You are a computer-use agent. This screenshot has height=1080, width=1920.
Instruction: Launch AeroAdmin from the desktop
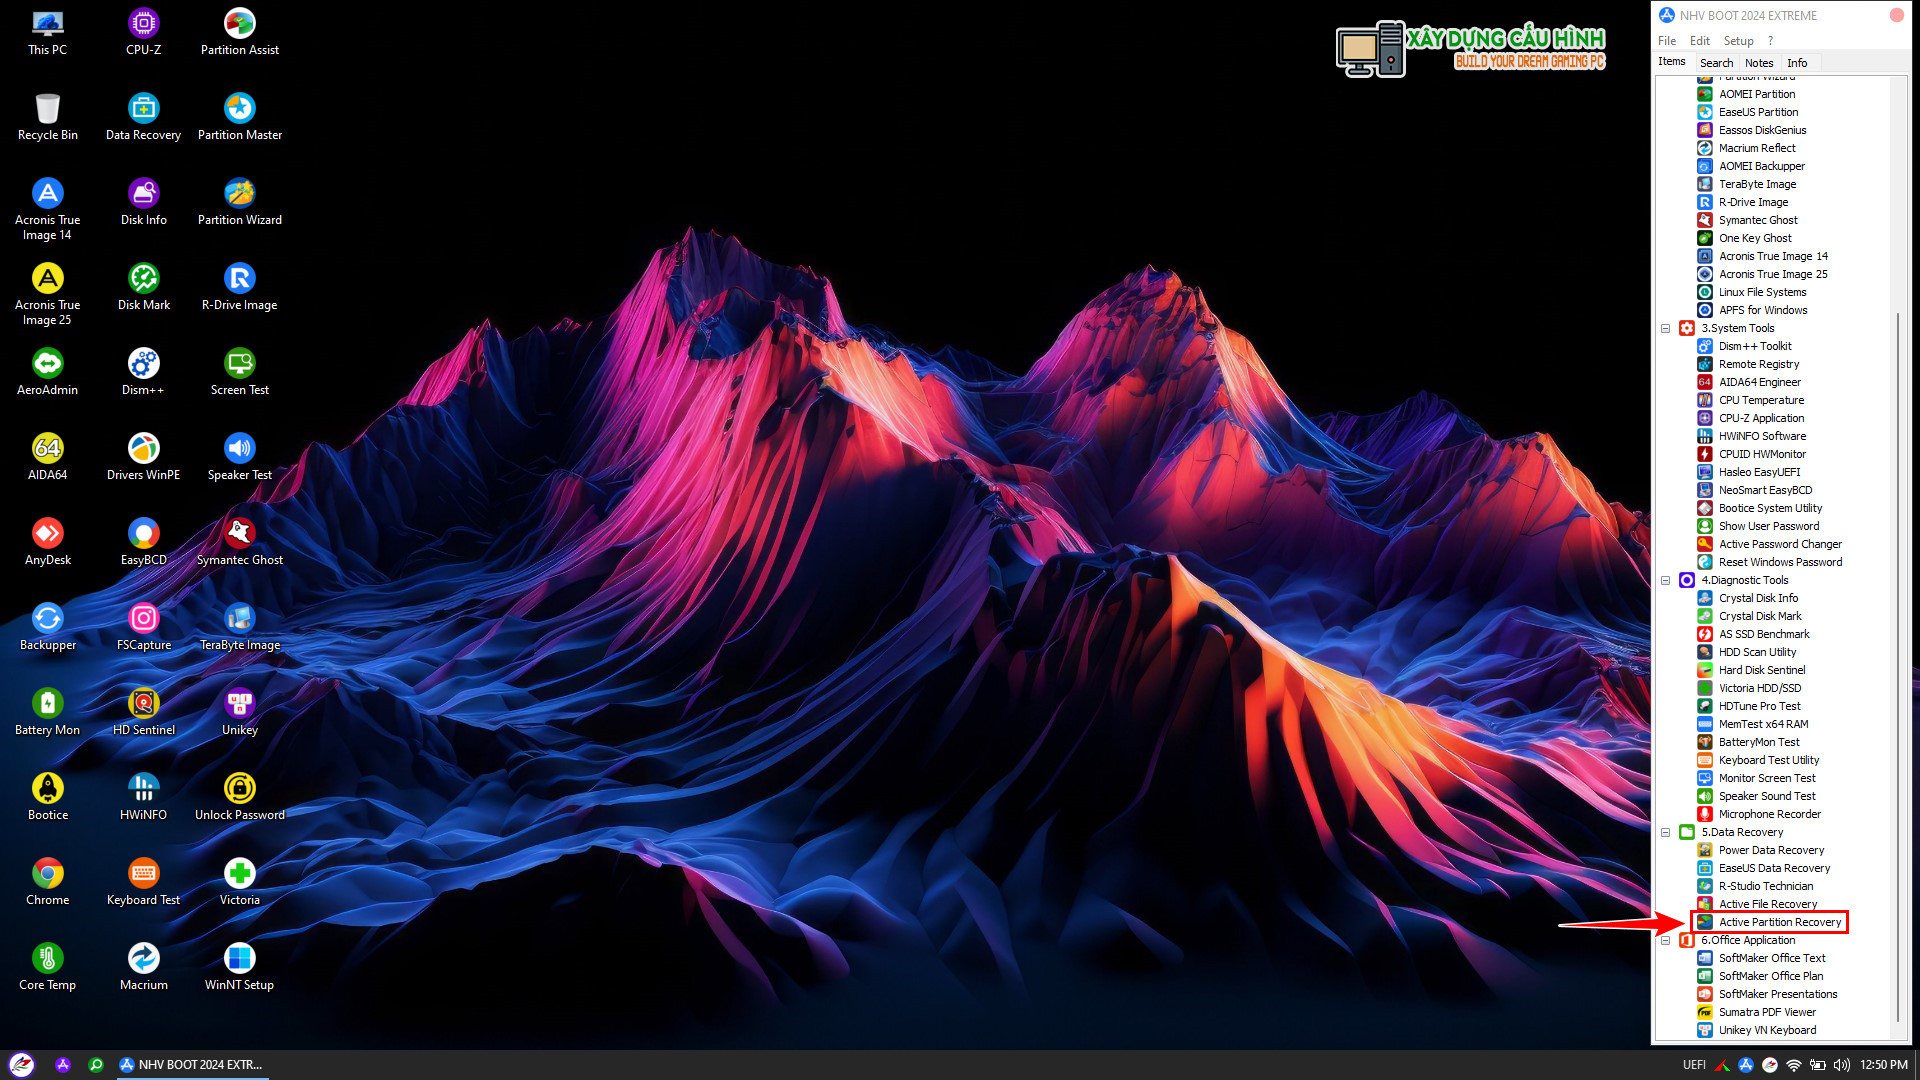[47, 372]
